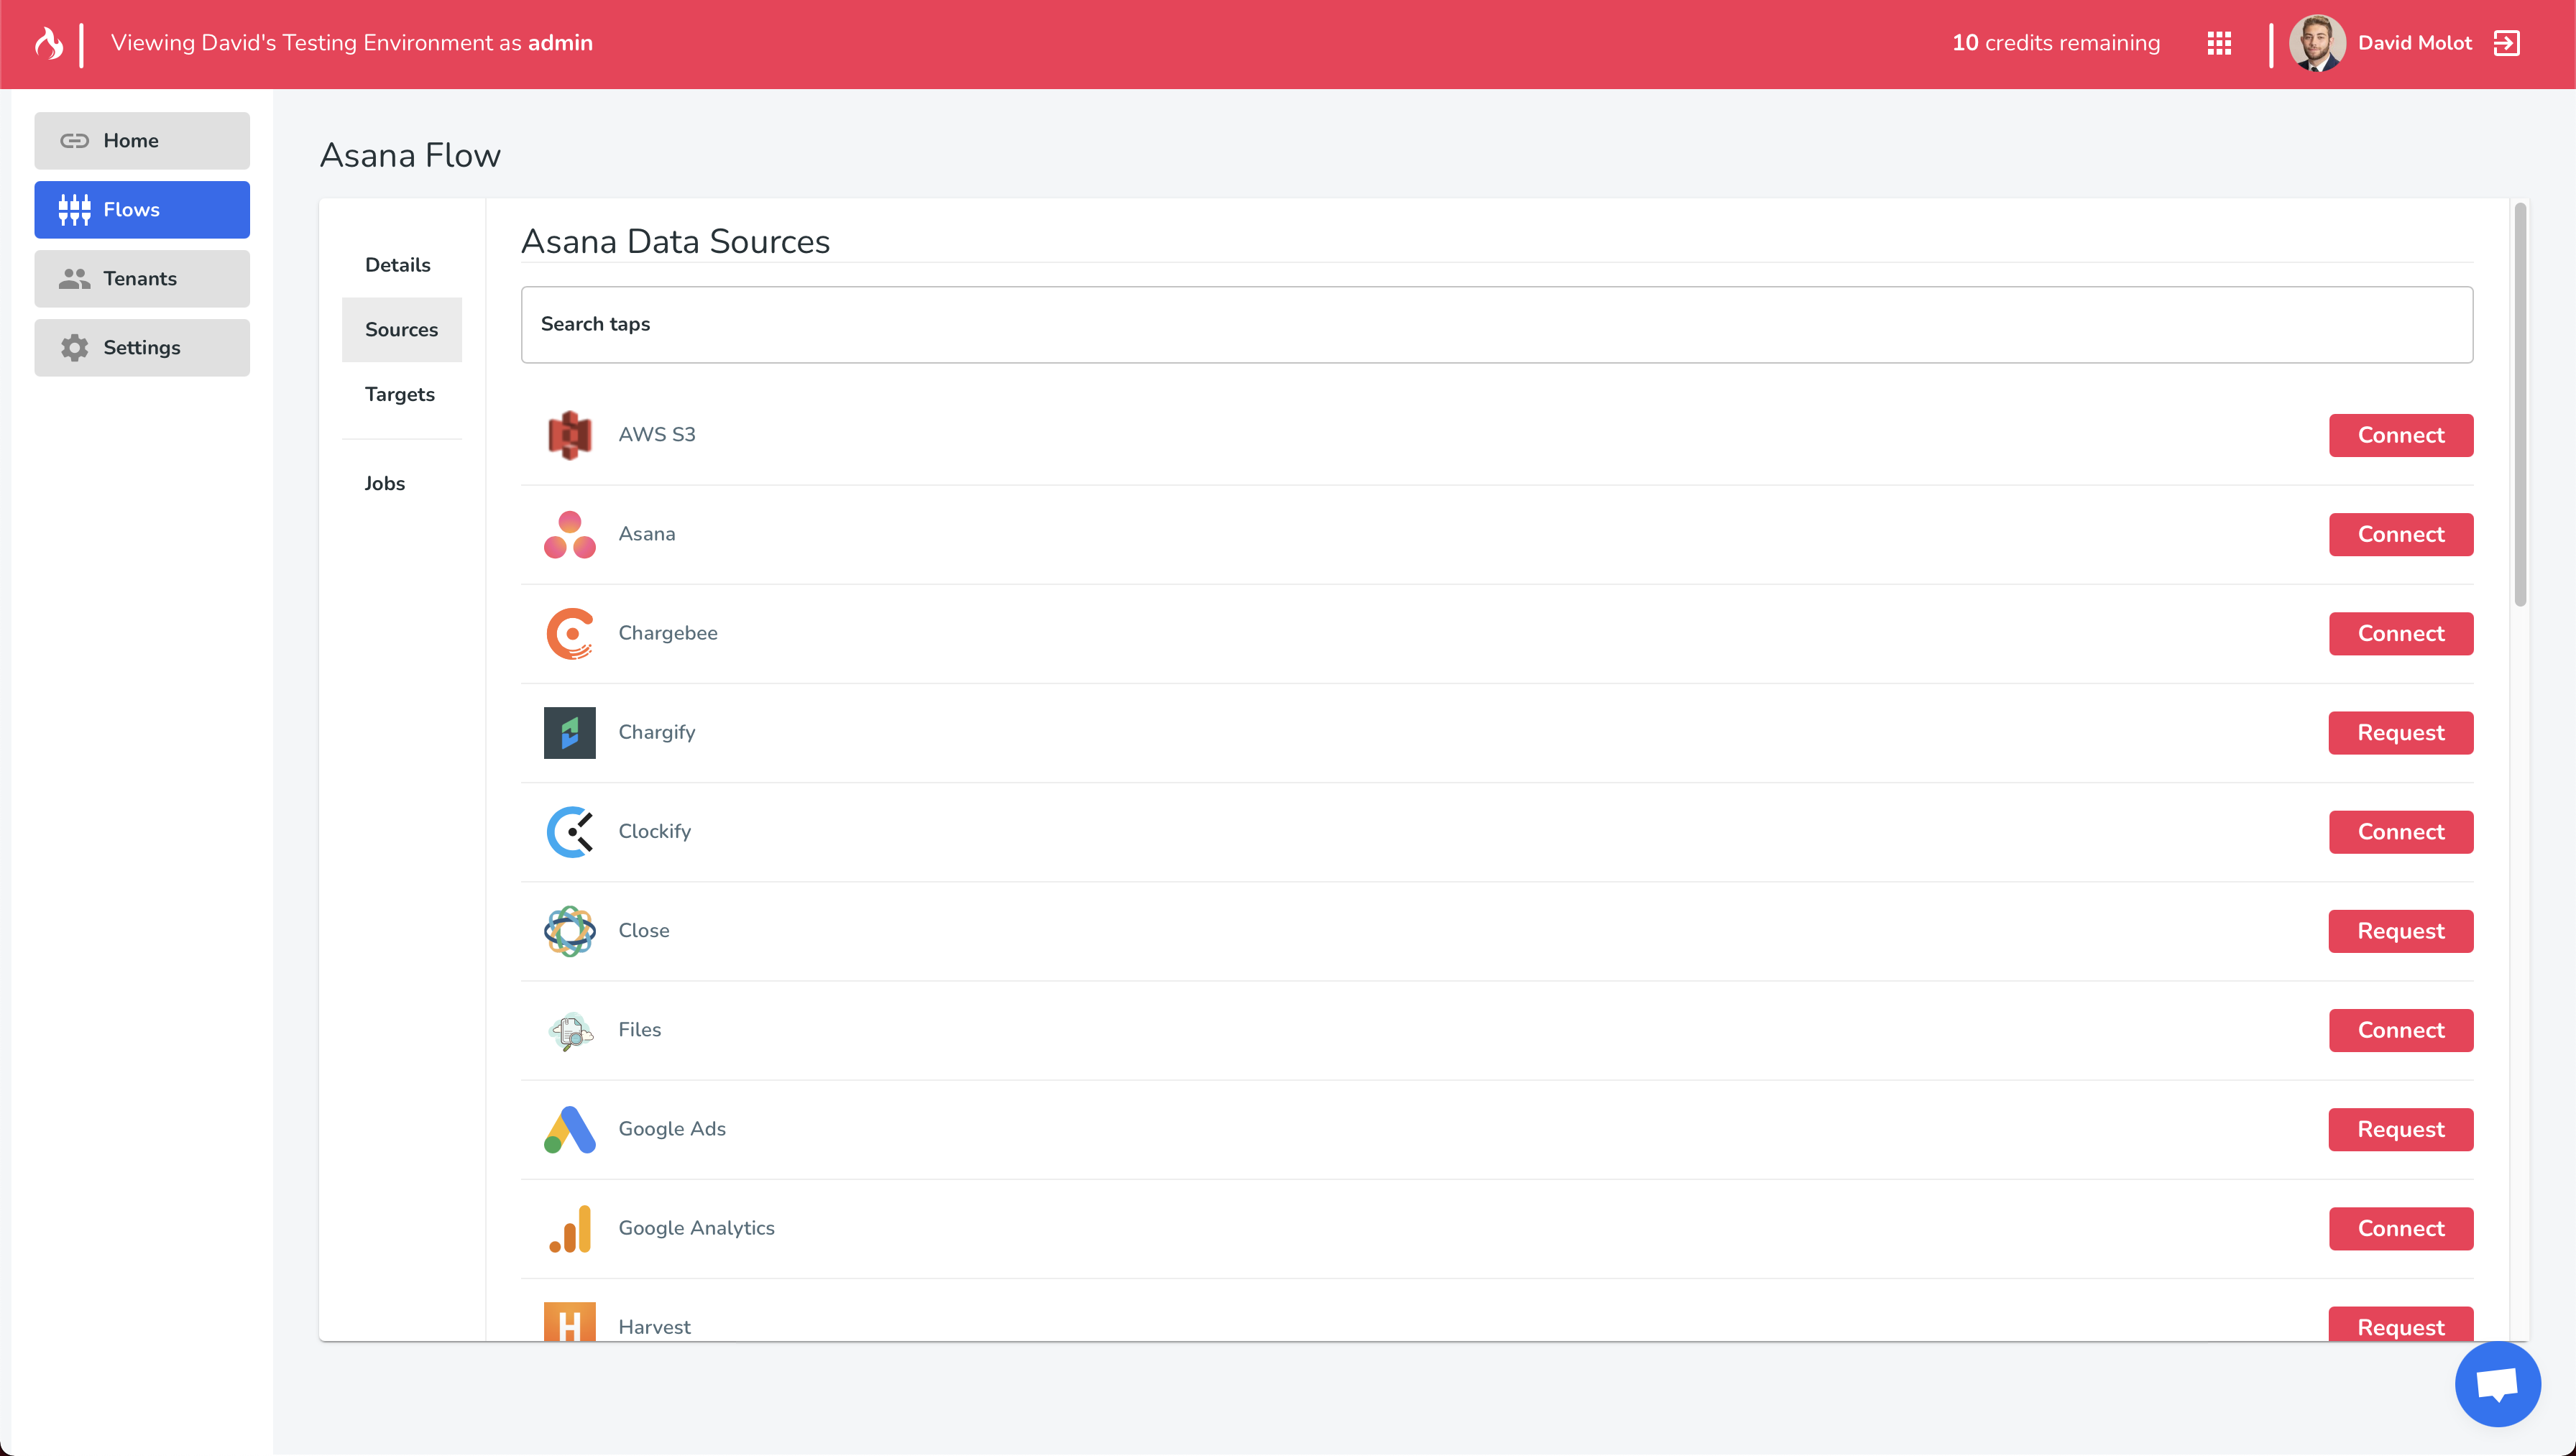Click the Harvest logo icon
2576x1456 pixels.
[x=570, y=1321]
